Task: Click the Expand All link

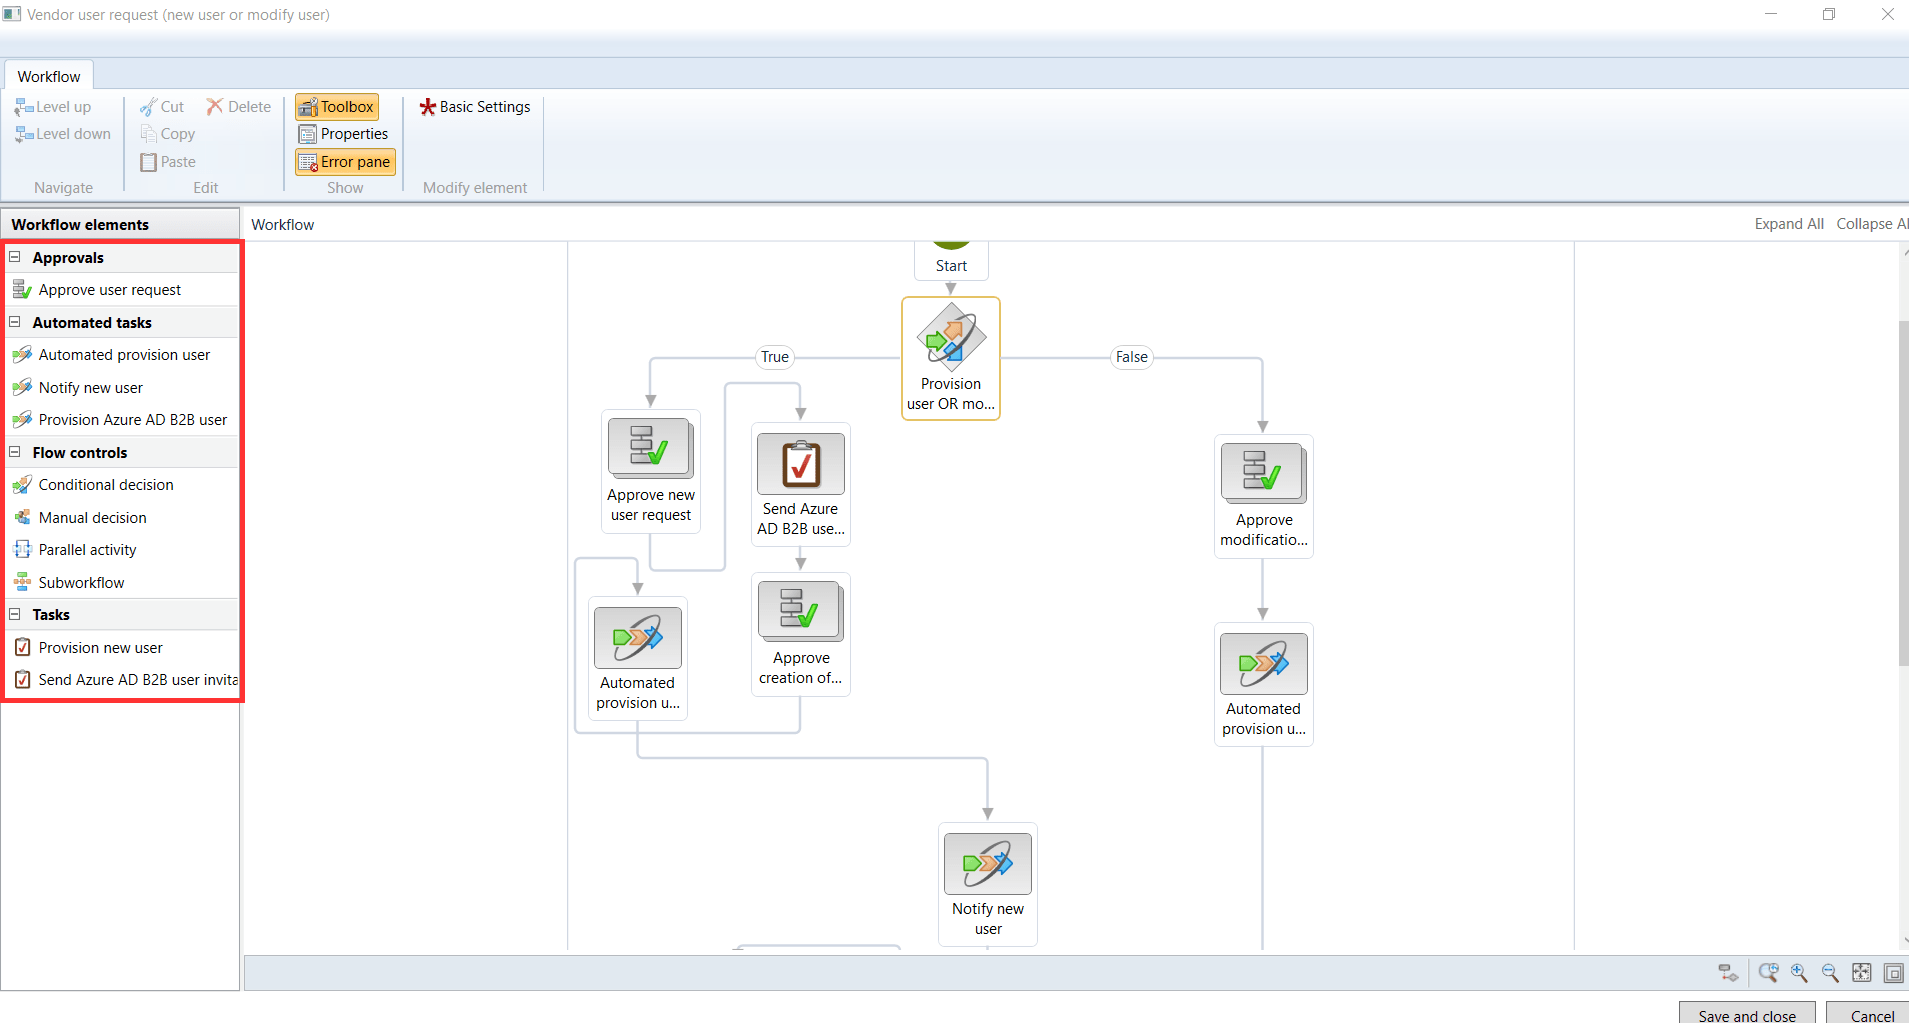Action: pos(1787,223)
